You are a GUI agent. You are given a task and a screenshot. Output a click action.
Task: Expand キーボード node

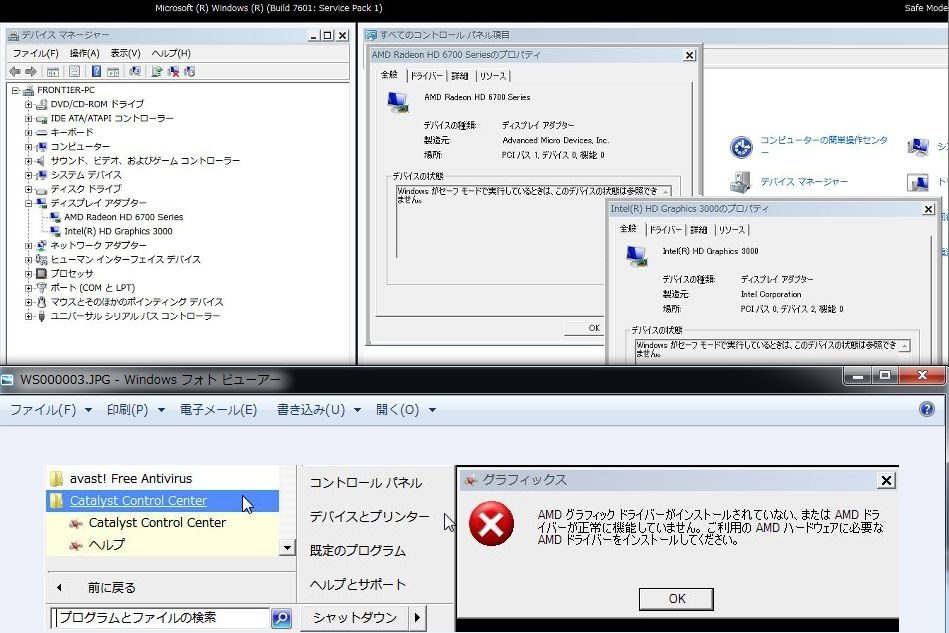tap(28, 132)
